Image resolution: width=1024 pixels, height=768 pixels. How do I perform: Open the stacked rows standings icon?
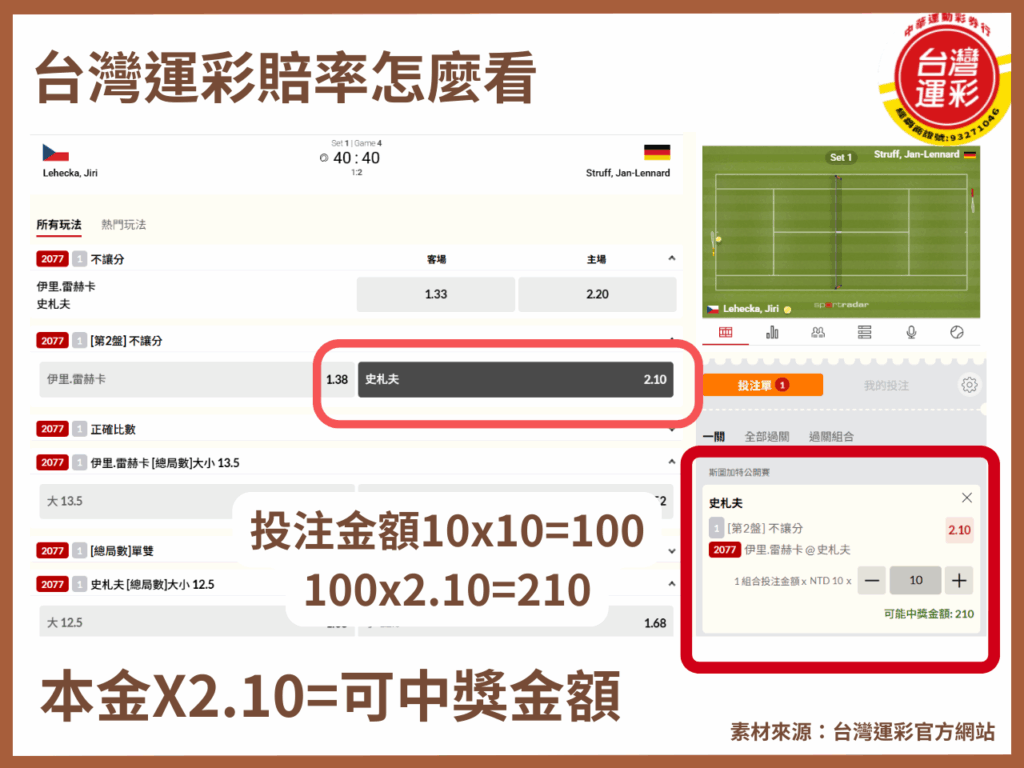865,332
